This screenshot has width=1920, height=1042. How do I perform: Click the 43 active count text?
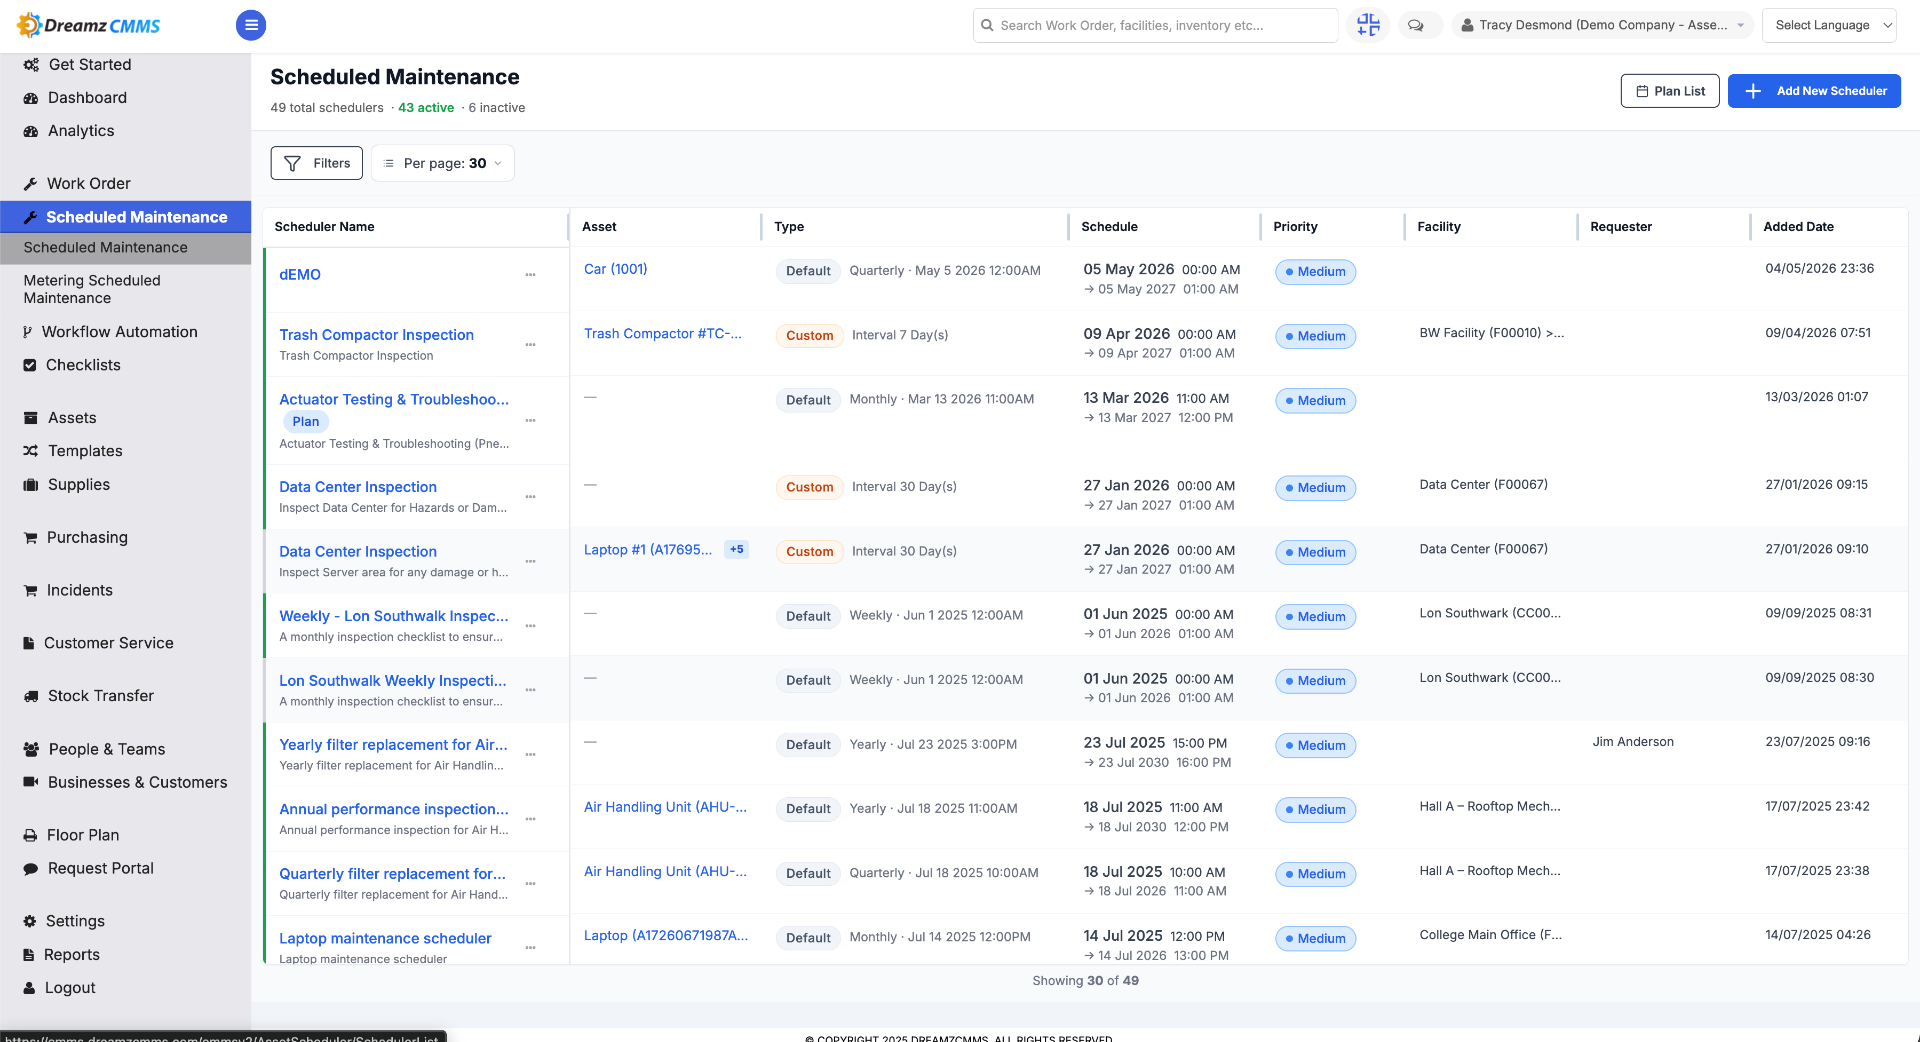tap(426, 108)
